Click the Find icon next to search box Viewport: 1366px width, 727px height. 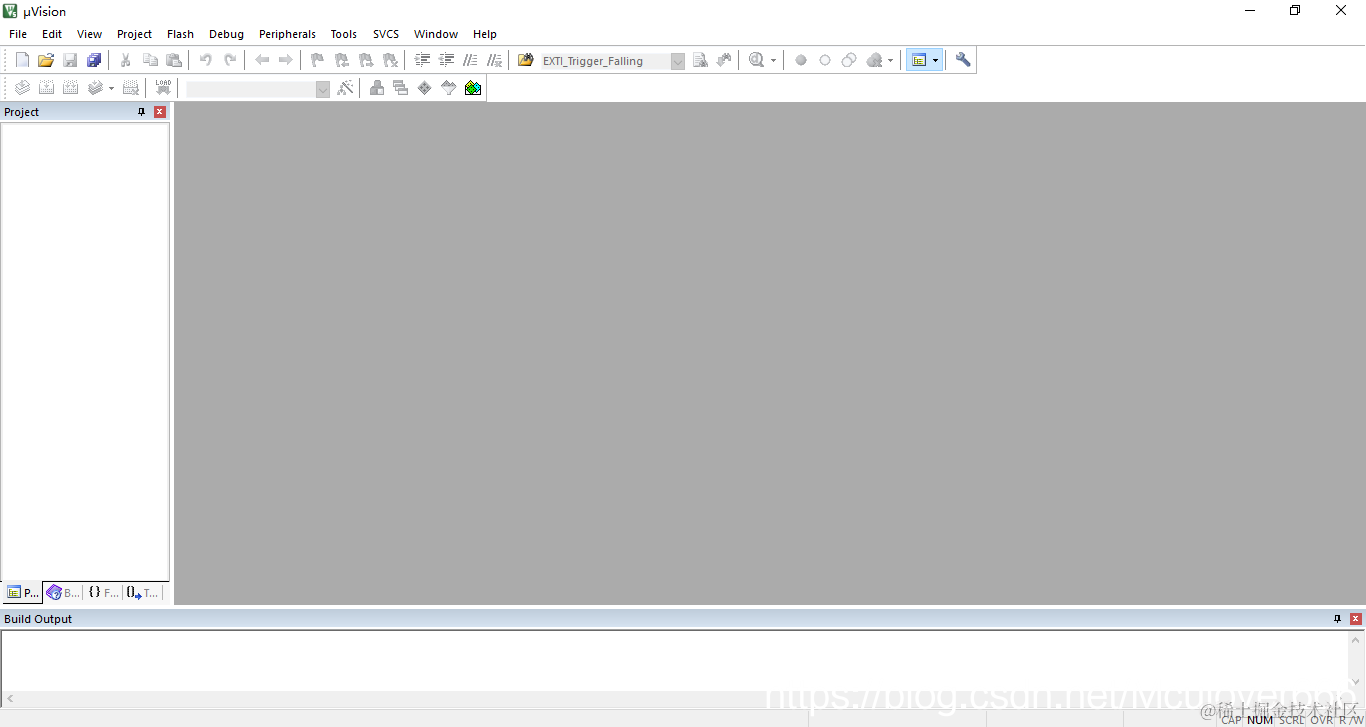[700, 60]
